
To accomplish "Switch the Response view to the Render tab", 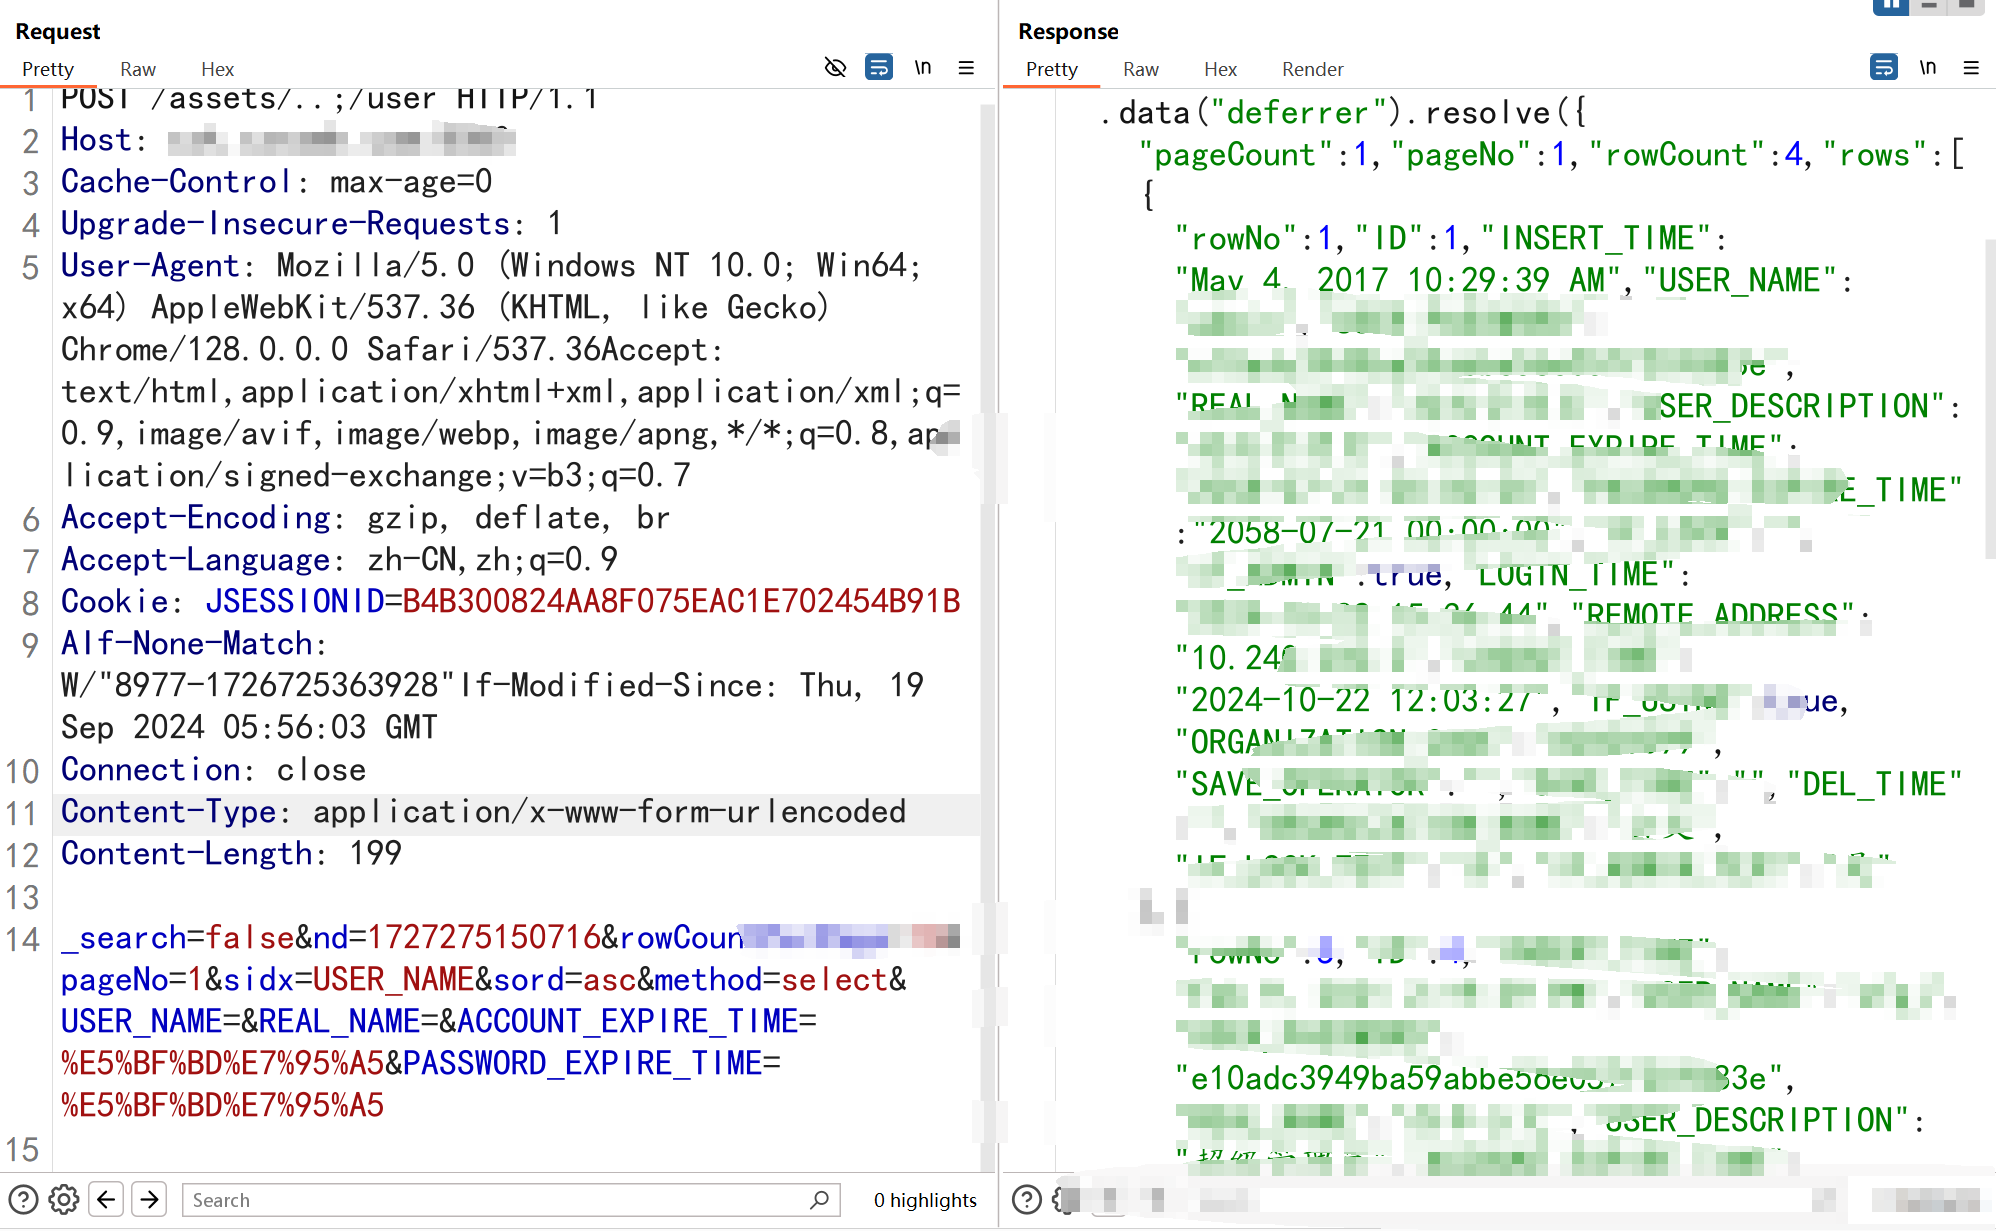I will (x=1312, y=69).
